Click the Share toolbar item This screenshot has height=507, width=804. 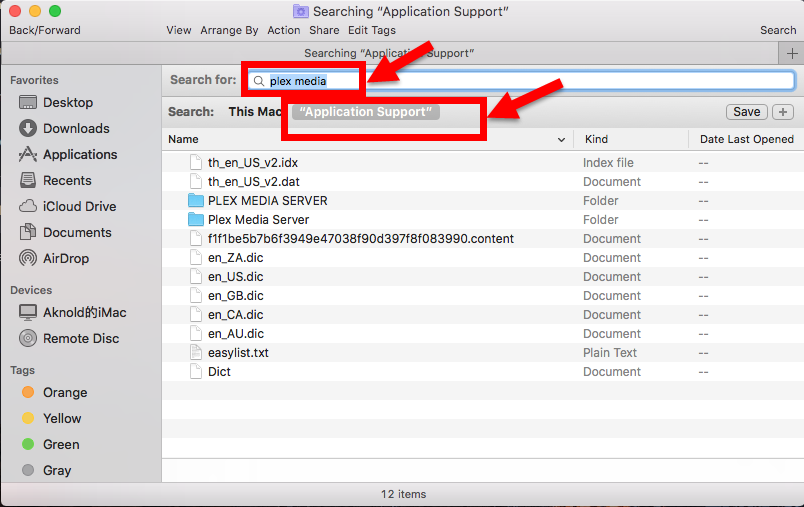tap(324, 30)
